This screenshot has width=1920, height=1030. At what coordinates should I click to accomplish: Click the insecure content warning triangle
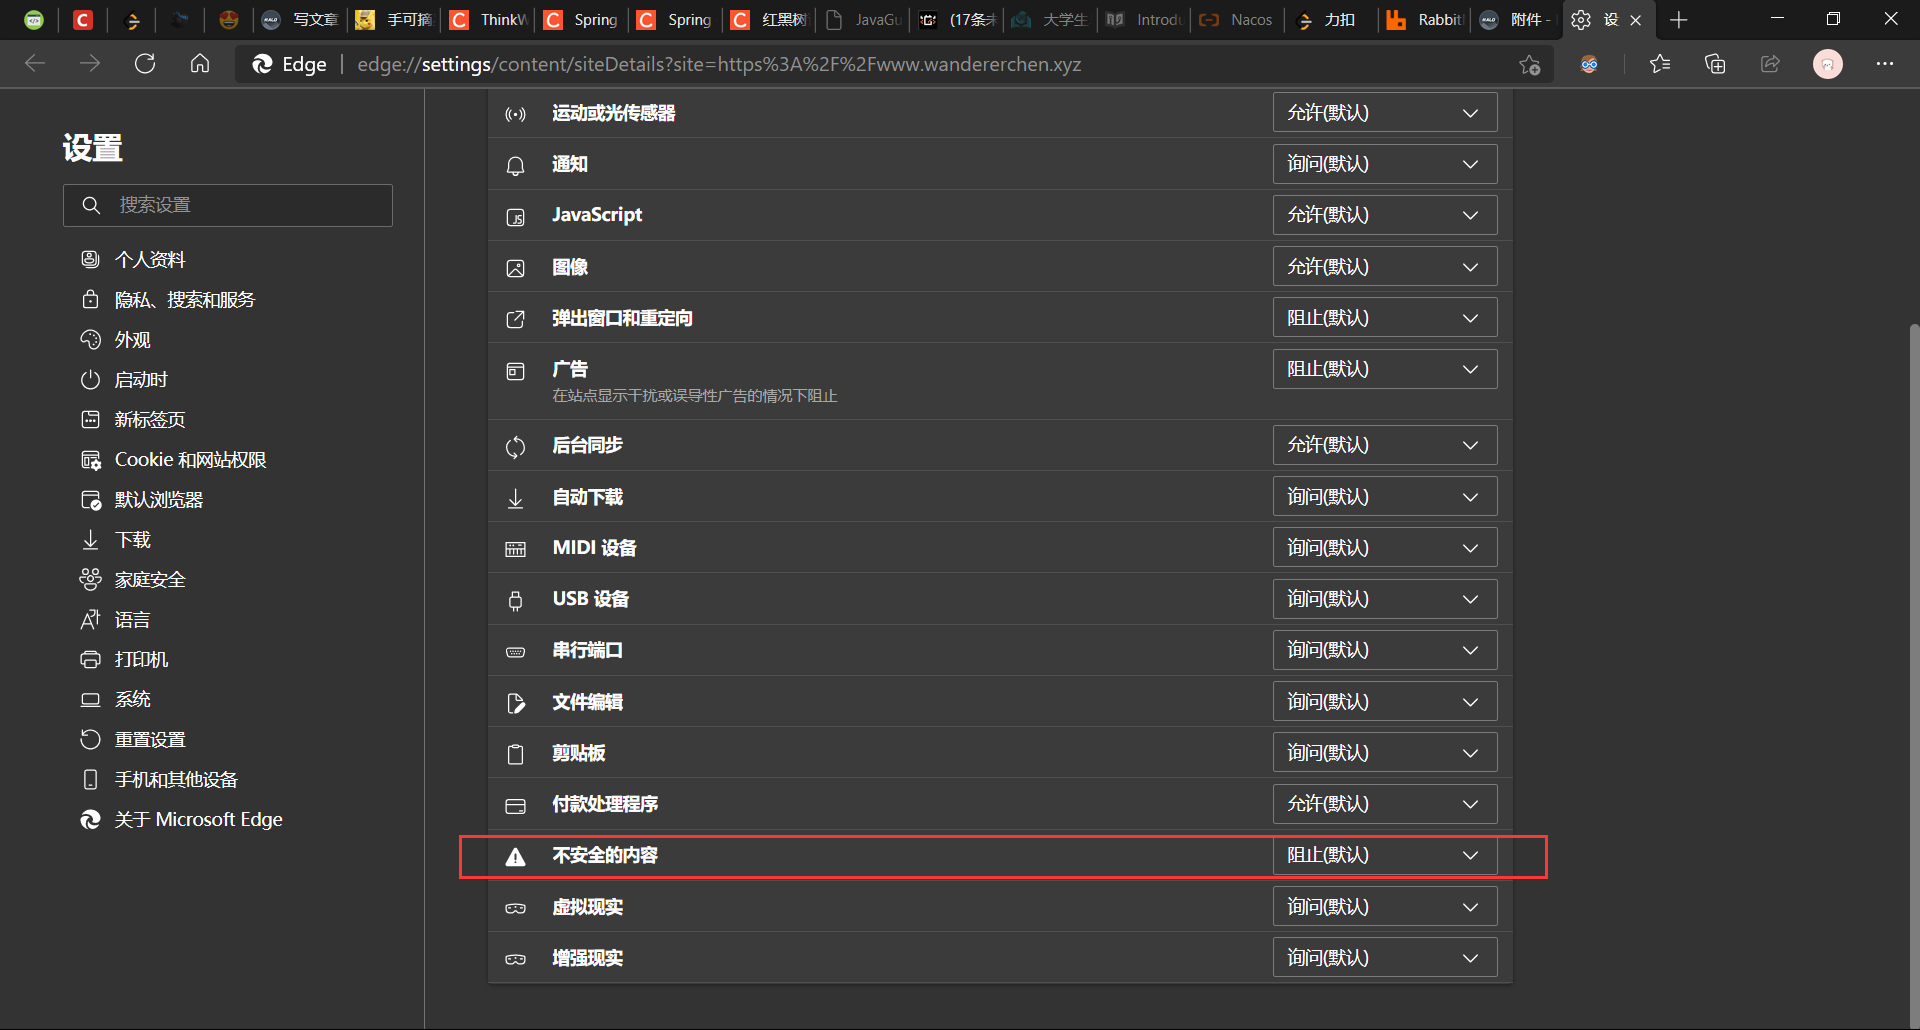coord(515,857)
